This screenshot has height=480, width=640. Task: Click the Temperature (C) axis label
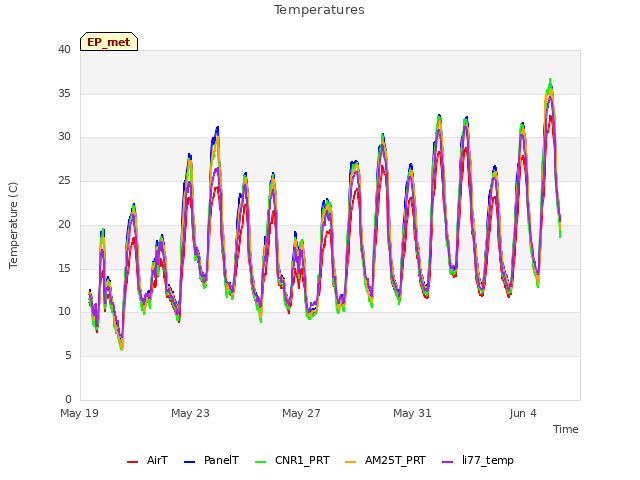(13, 225)
